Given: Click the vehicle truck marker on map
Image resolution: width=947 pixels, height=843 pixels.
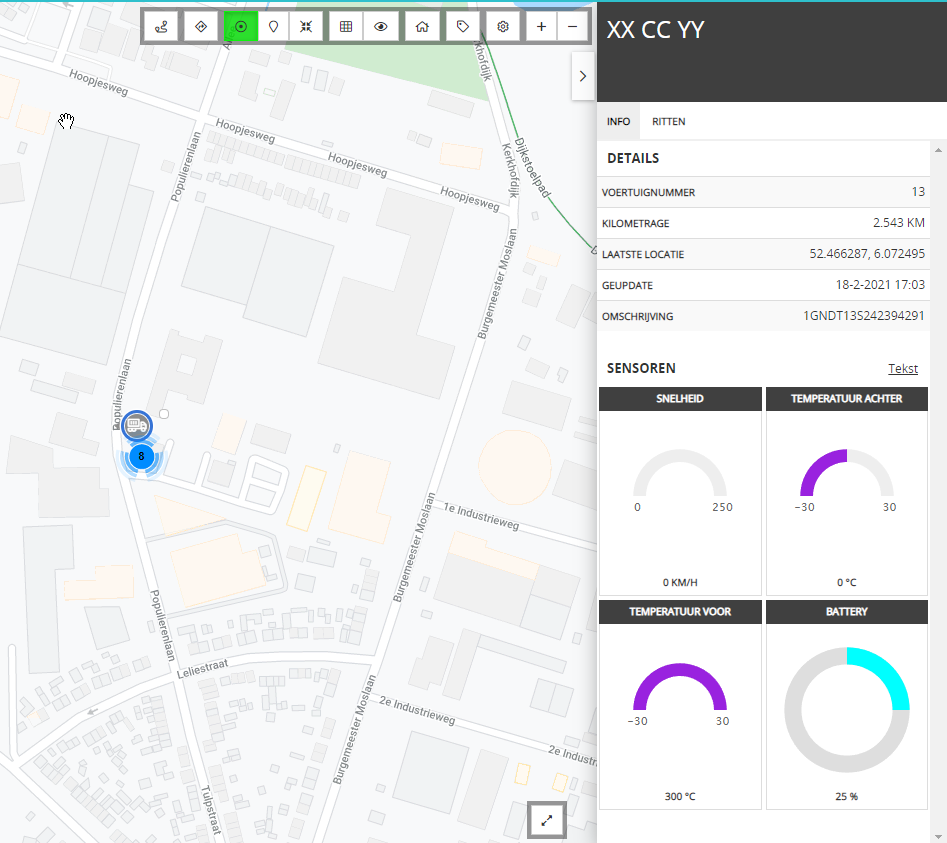Looking at the screenshot, I should (136, 426).
